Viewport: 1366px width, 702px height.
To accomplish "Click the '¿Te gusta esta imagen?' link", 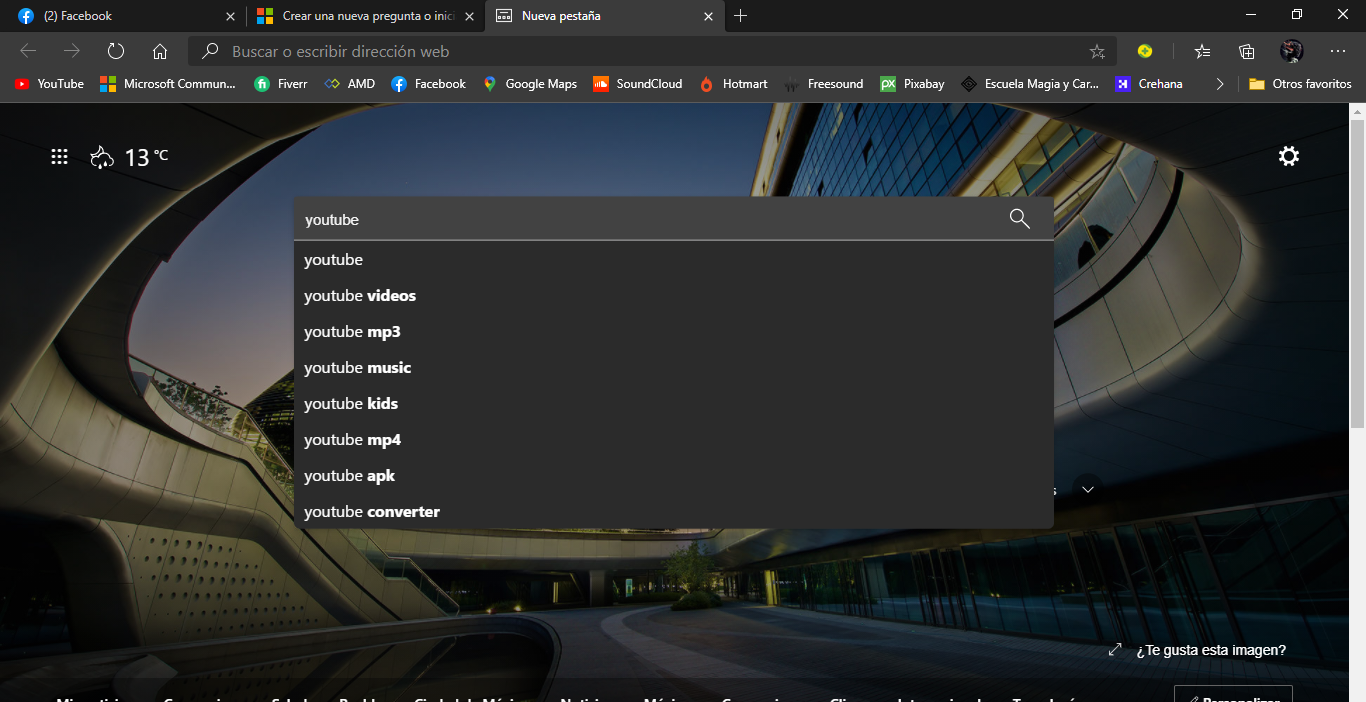I will pos(1211,650).
